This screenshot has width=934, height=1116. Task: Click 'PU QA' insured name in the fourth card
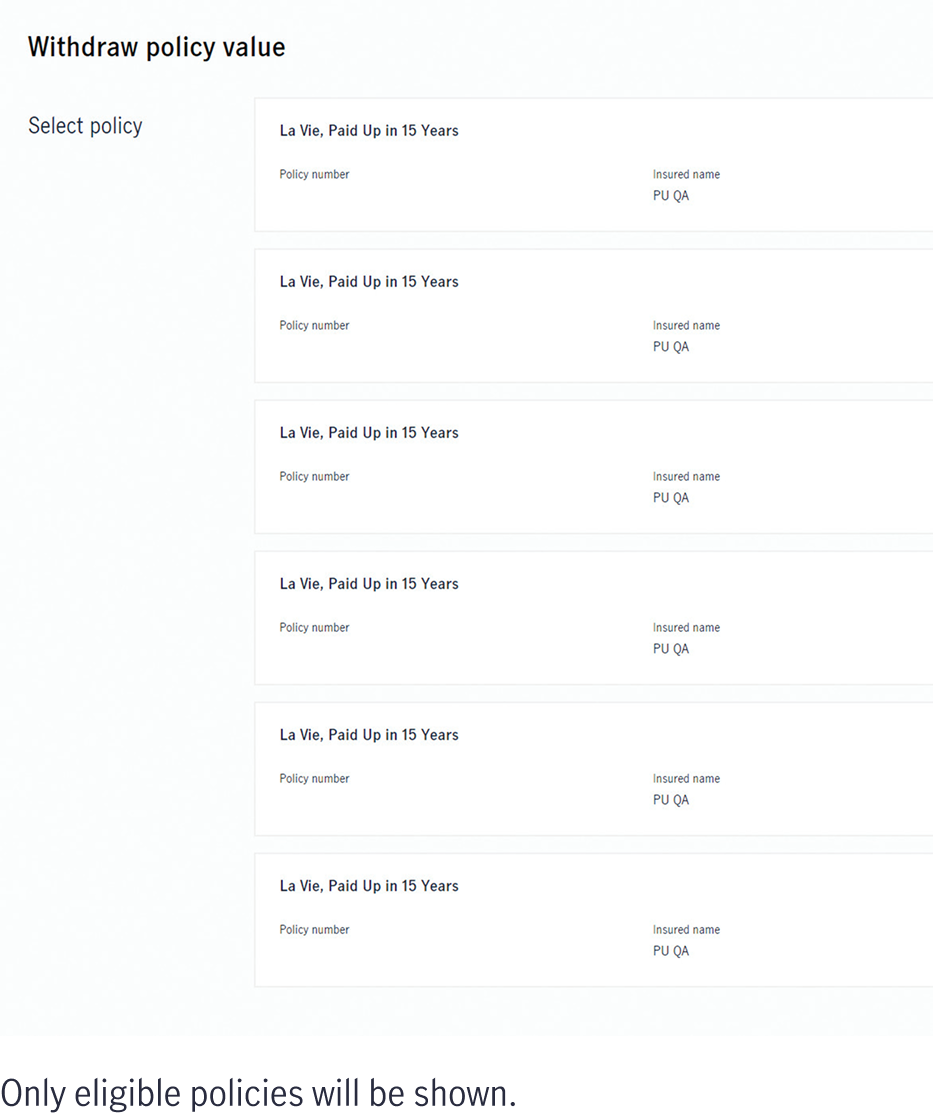[671, 648]
